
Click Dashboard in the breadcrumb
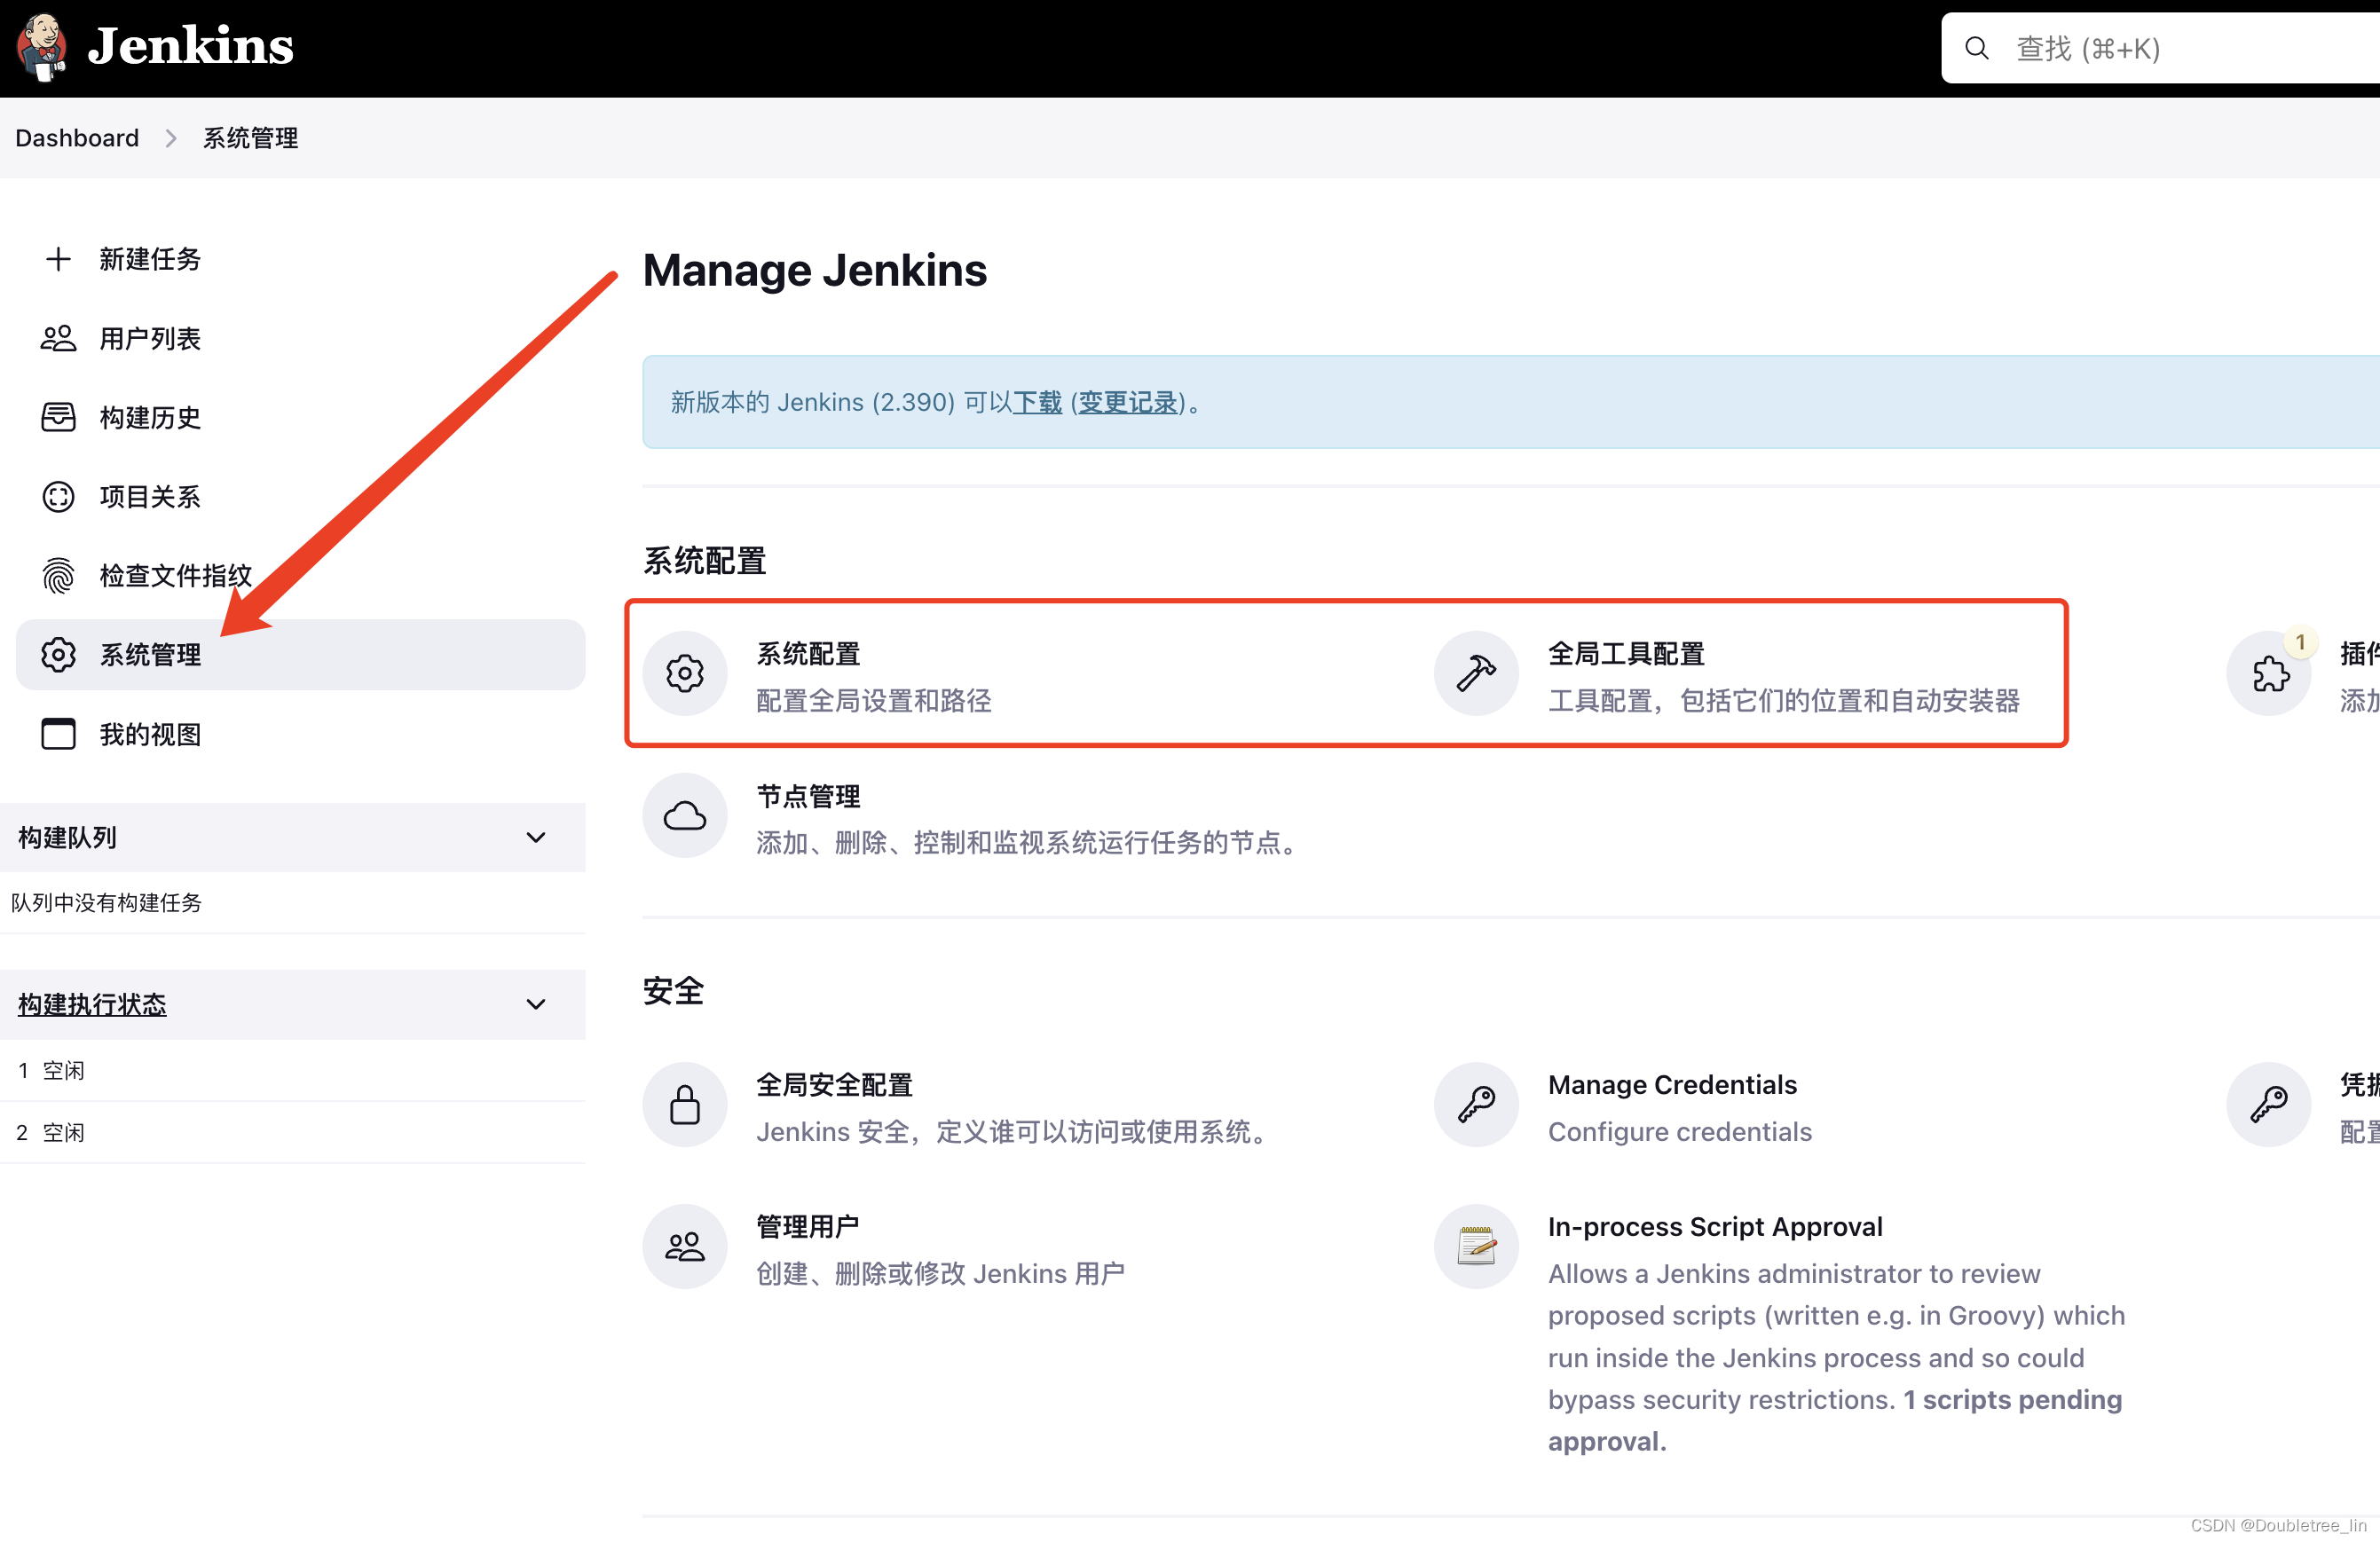pyautogui.click(x=77, y=138)
